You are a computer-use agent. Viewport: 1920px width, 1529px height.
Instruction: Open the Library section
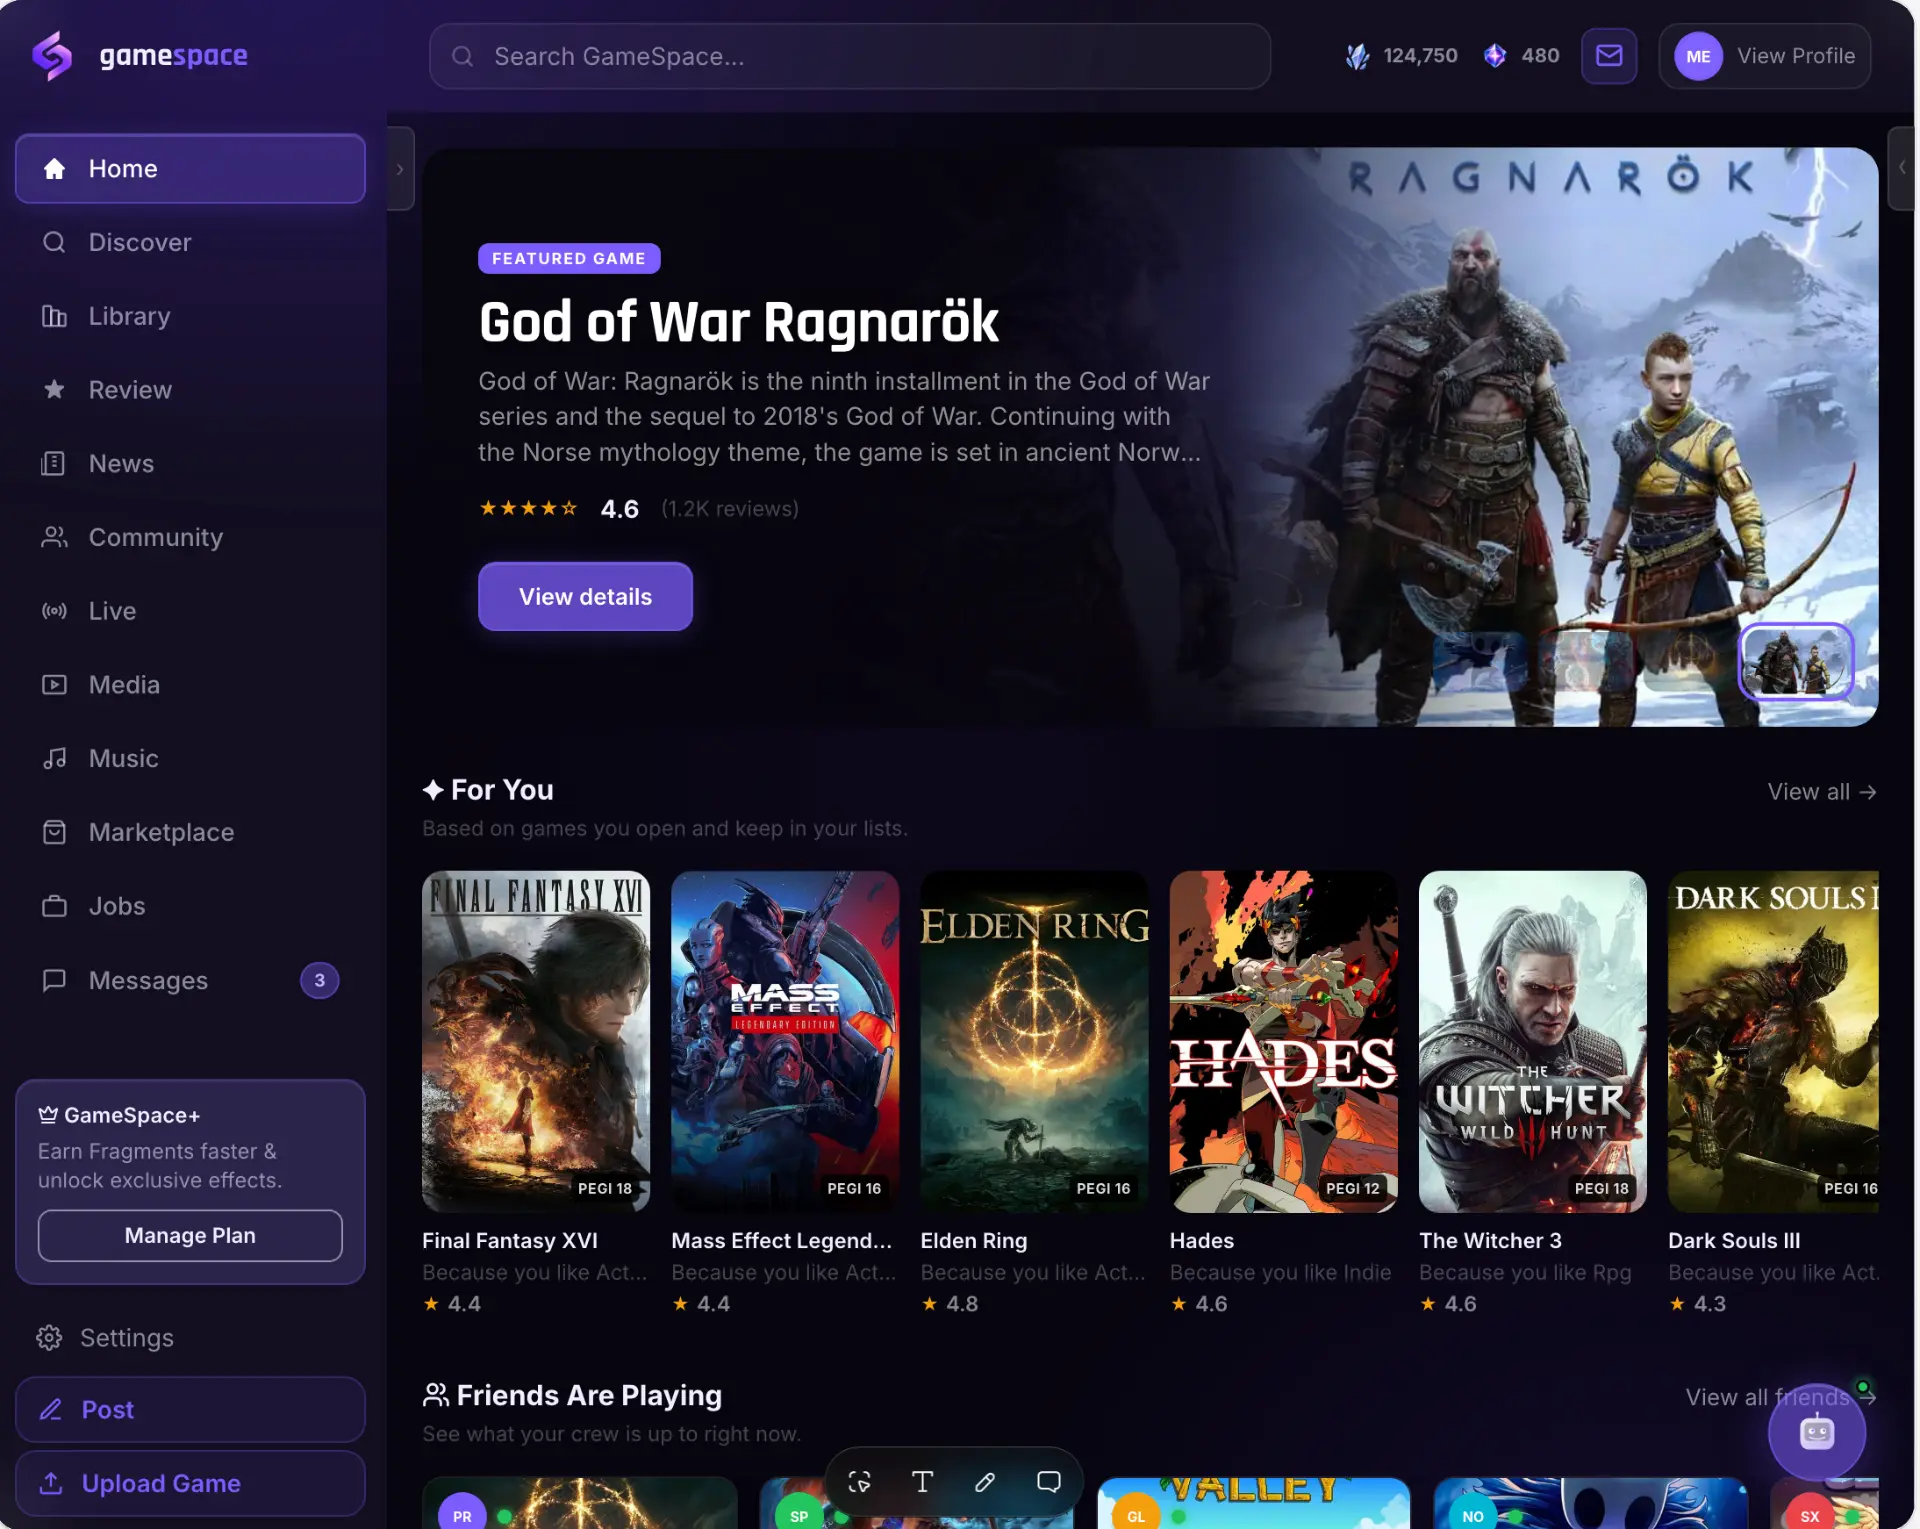tap(190, 316)
